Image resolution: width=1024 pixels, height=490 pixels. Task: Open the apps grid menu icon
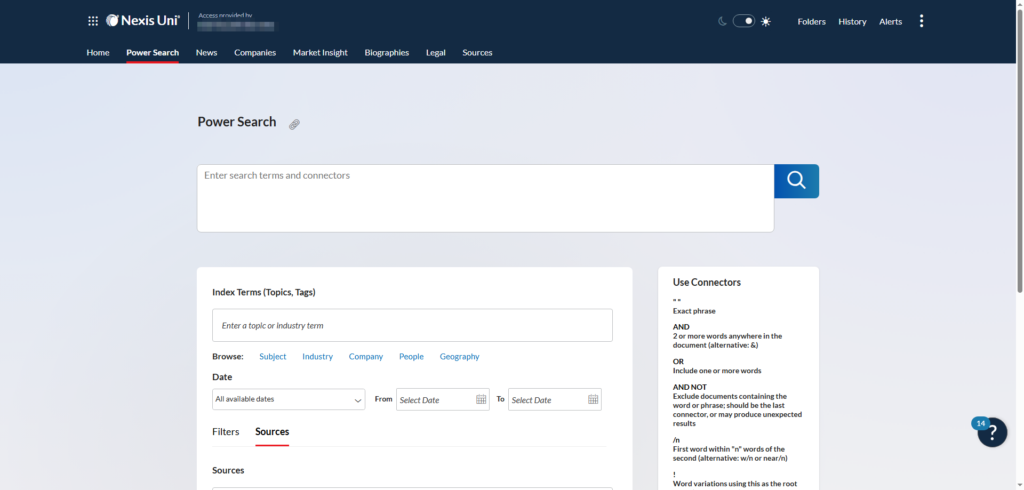click(x=93, y=21)
